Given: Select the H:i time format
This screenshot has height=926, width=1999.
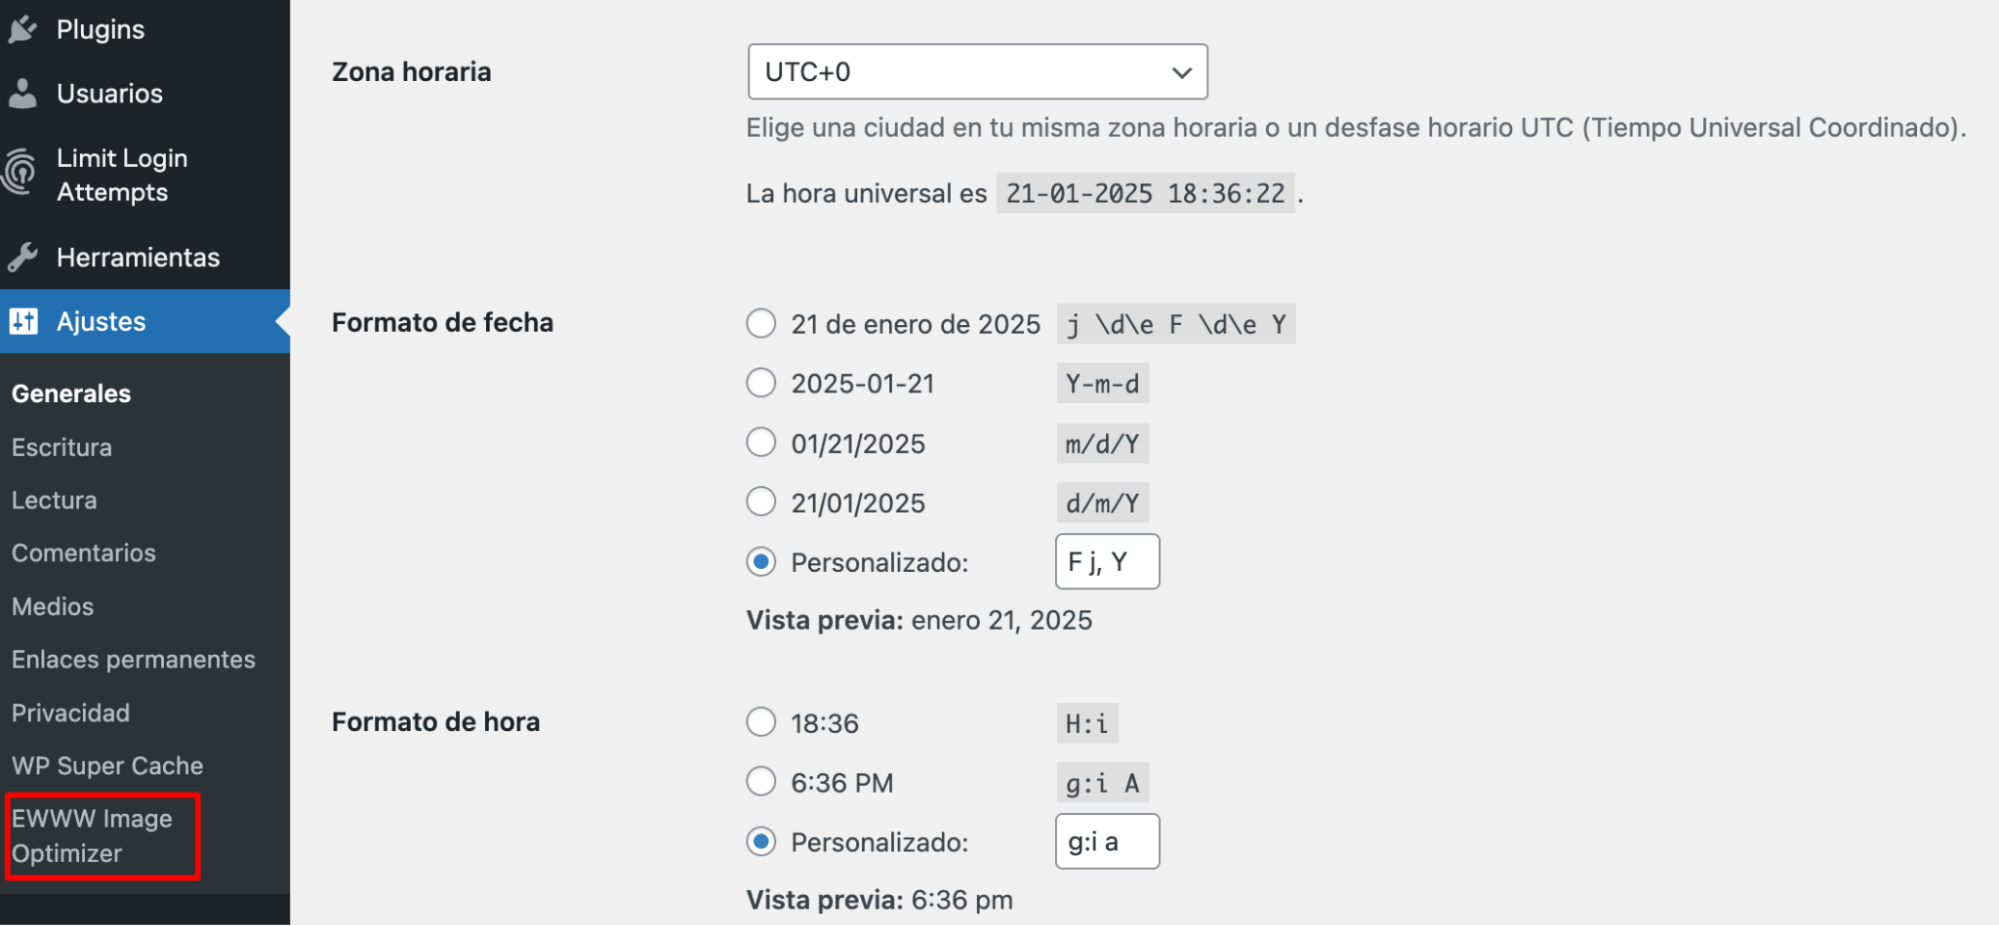Looking at the screenshot, I should click(761, 721).
